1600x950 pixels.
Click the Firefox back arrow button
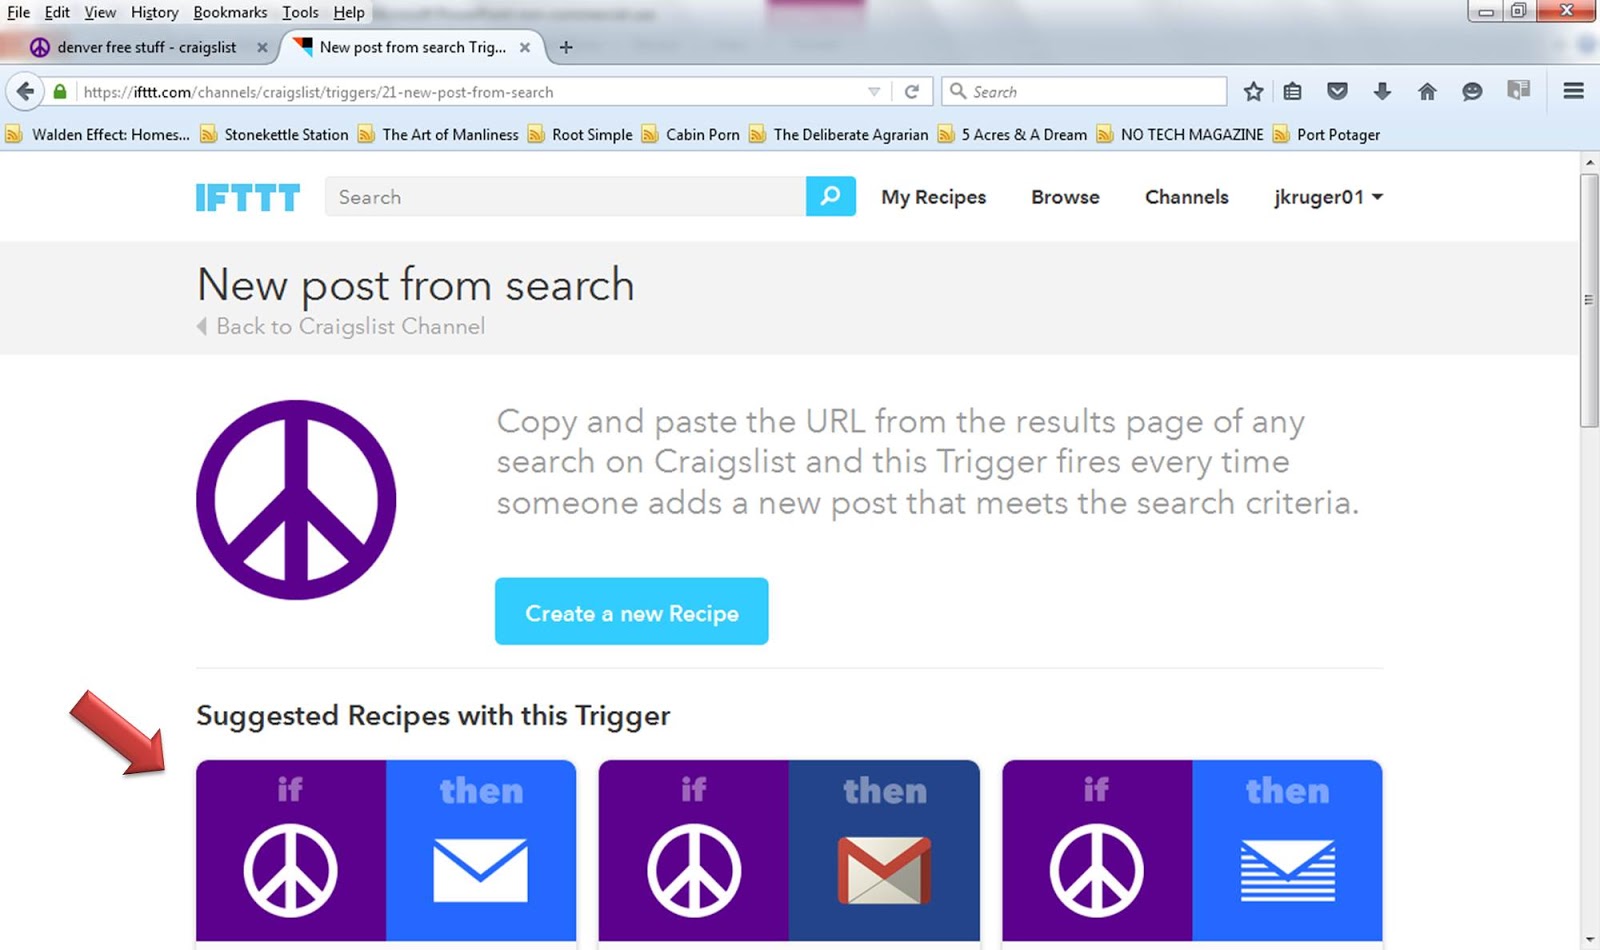pyautogui.click(x=25, y=92)
